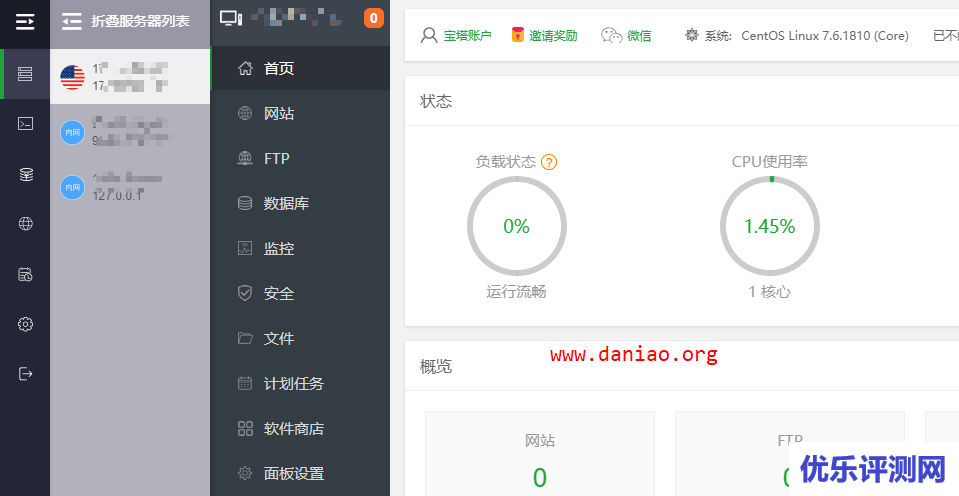
Task: Collapse the server list (折叠服务器列表)
Action: pyautogui.click(x=126, y=21)
